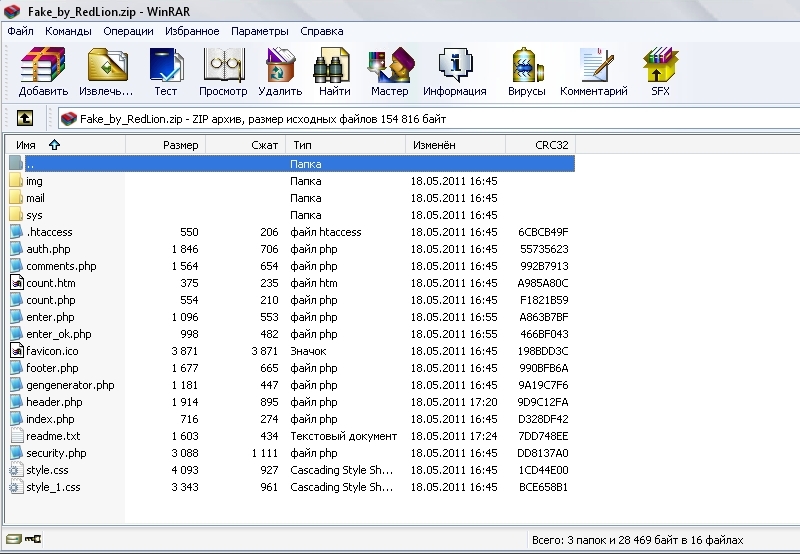Click the 18.05.2011 17:20 date cell
Viewport: 800px width, 554px height.
[454, 402]
